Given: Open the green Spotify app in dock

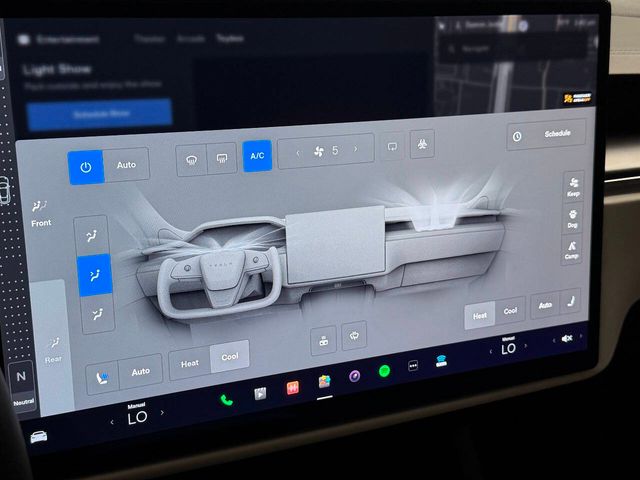Looking at the screenshot, I should point(384,371).
